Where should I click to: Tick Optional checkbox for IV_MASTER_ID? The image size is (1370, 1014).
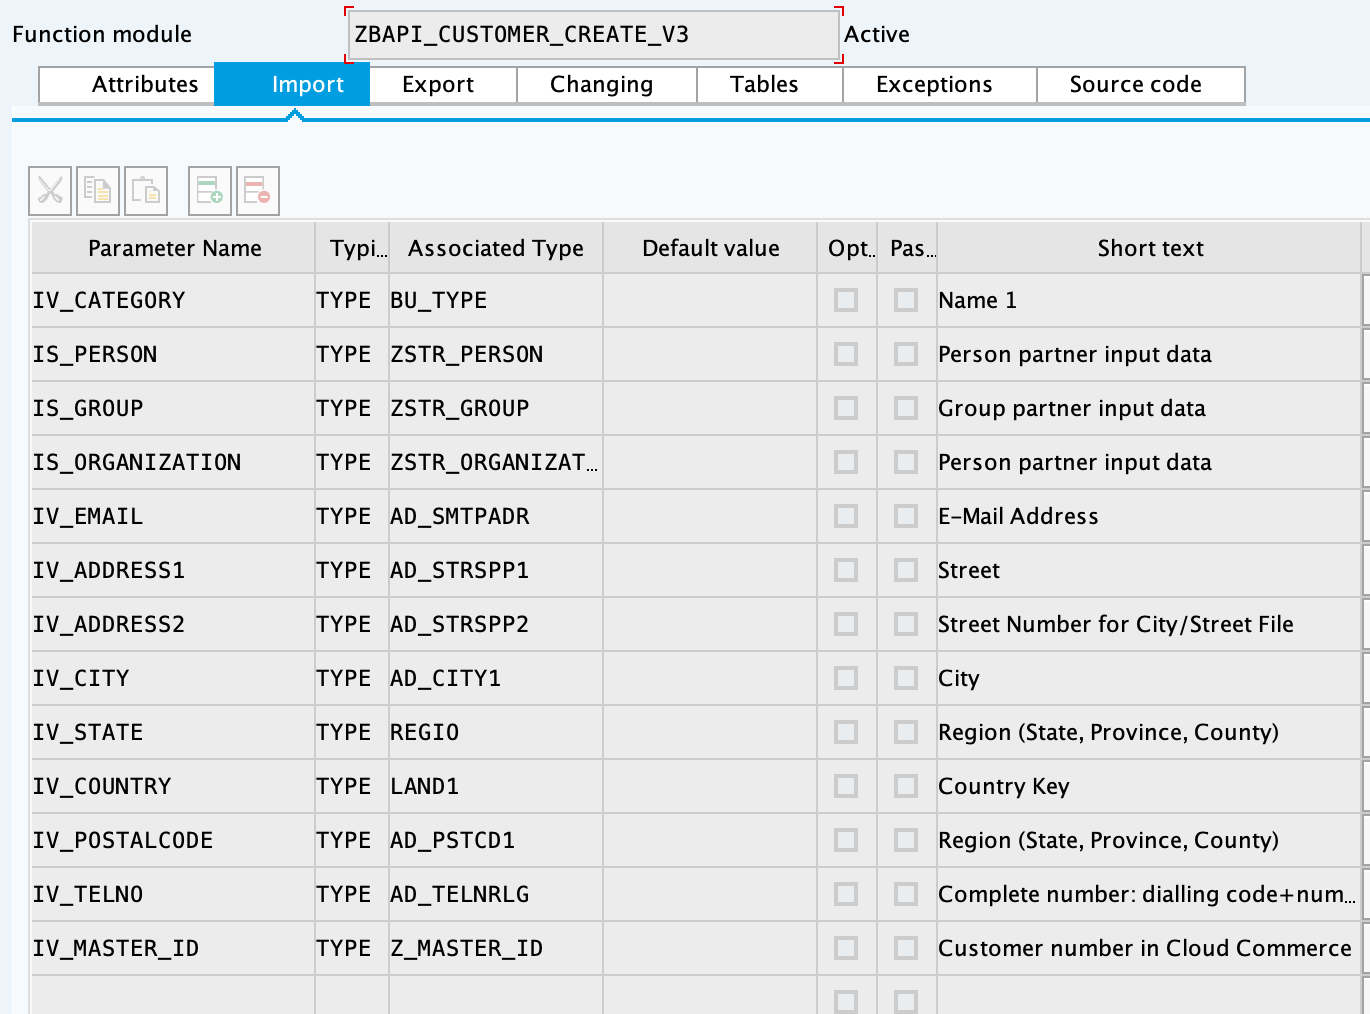point(846,948)
